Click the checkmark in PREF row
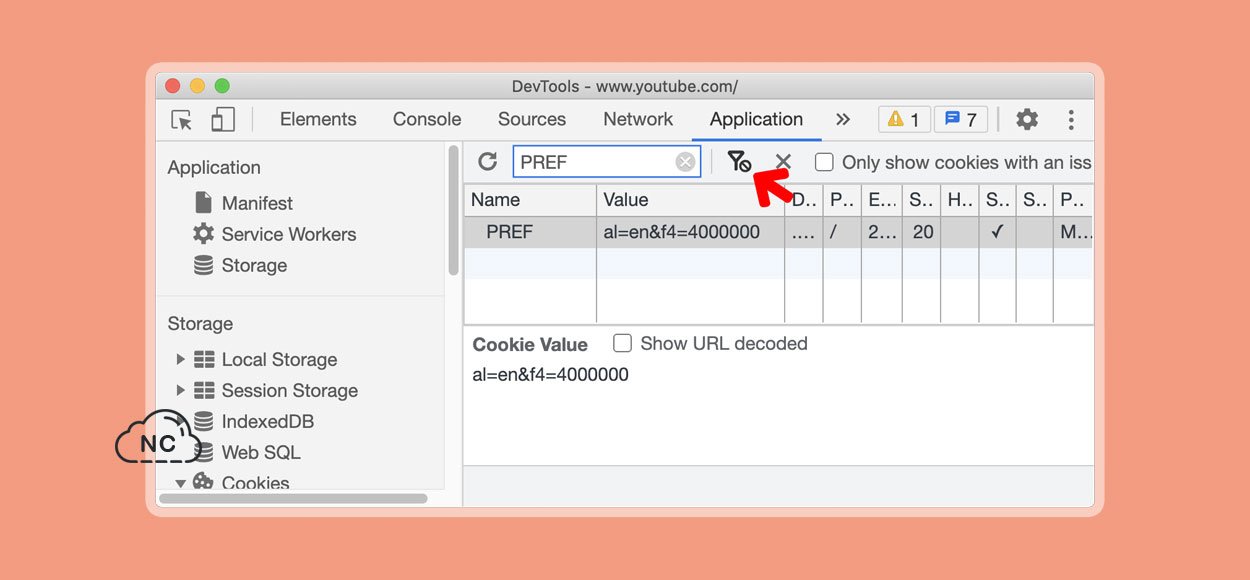This screenshot has width=1250, height=580. (997, 232)
